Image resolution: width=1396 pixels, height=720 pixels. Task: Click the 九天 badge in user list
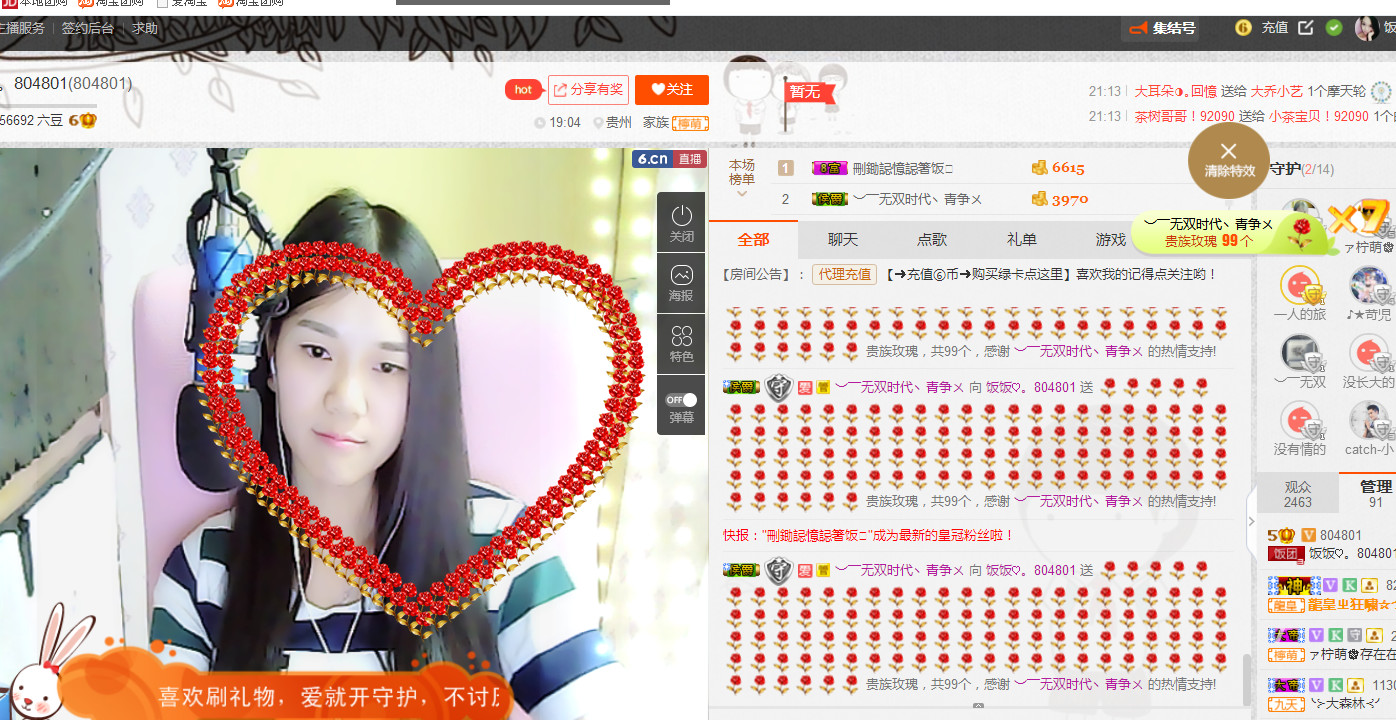[1284, 705]
